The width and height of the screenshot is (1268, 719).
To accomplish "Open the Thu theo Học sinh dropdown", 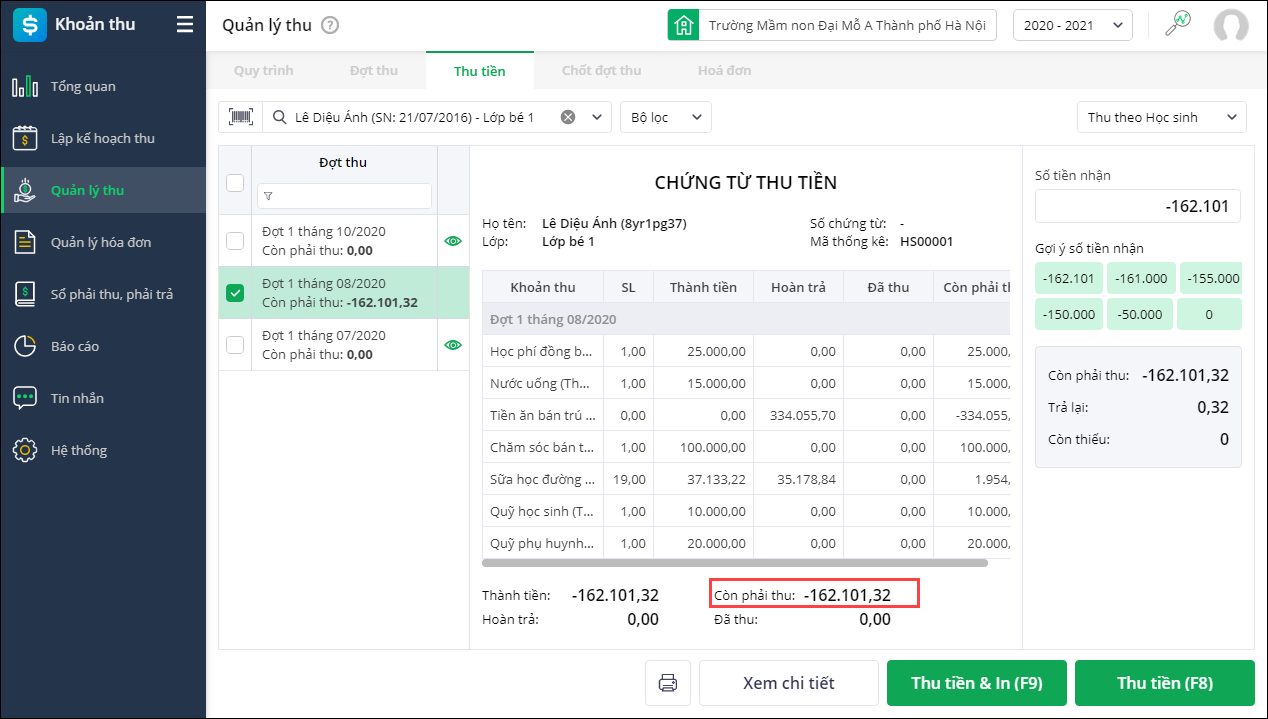I will click(1161, 117).
